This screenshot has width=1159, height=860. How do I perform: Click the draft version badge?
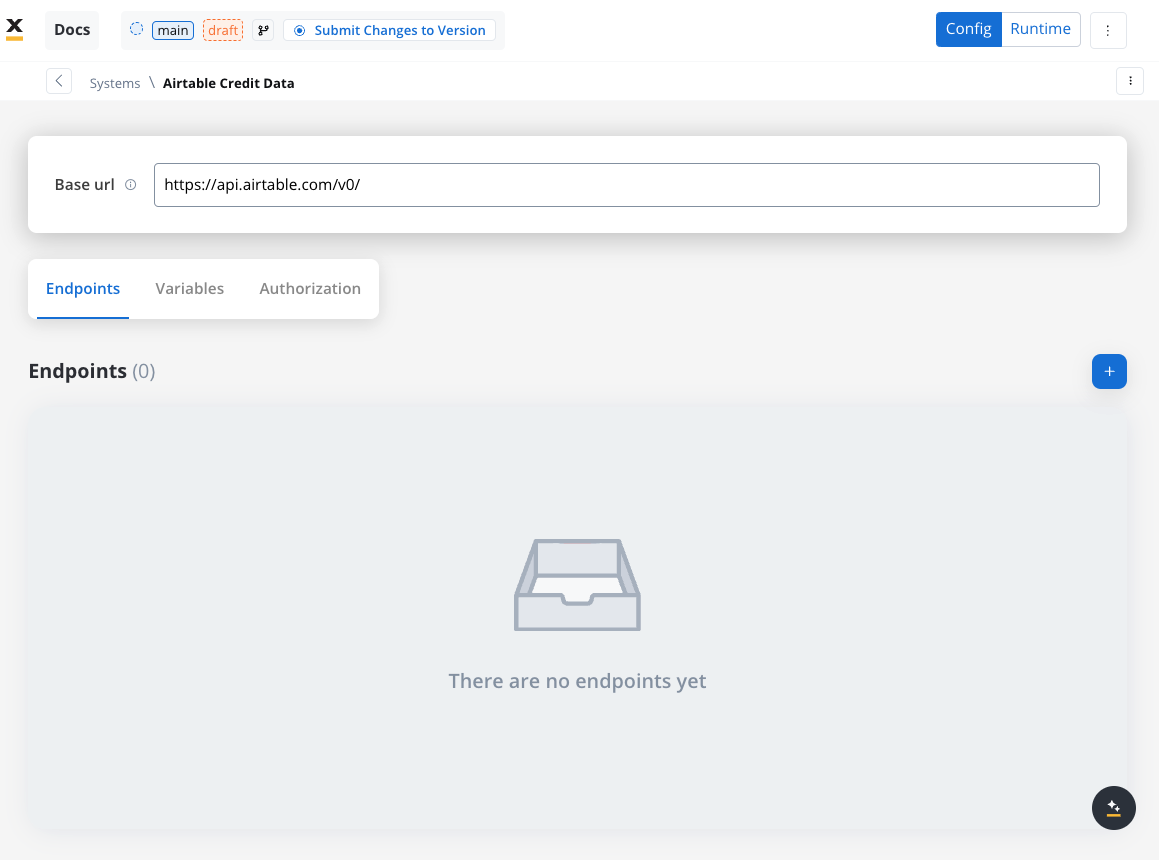[x=222, y=30]
